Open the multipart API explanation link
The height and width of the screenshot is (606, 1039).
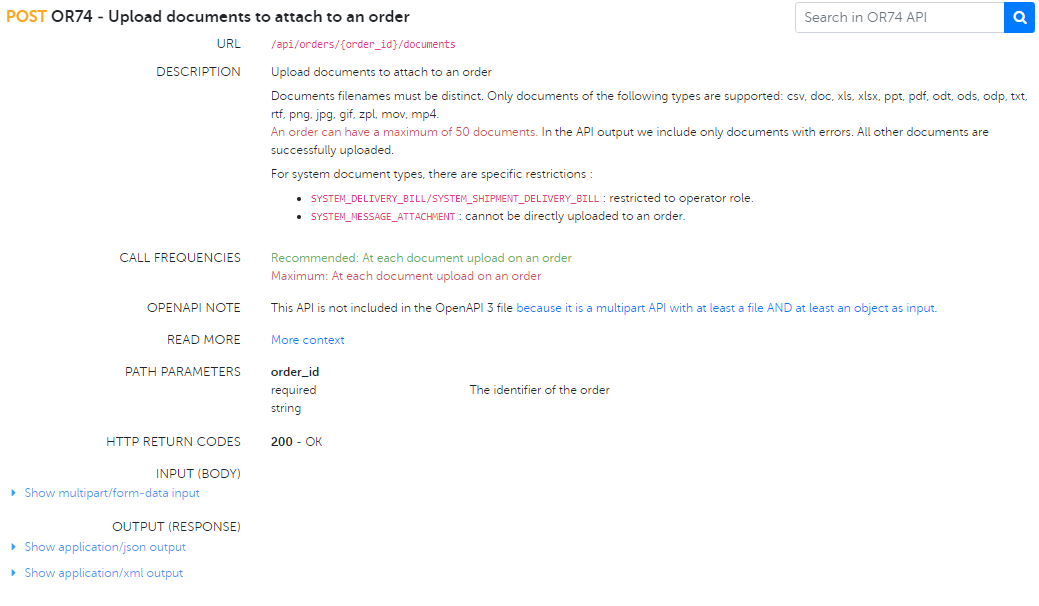point(726,308)
